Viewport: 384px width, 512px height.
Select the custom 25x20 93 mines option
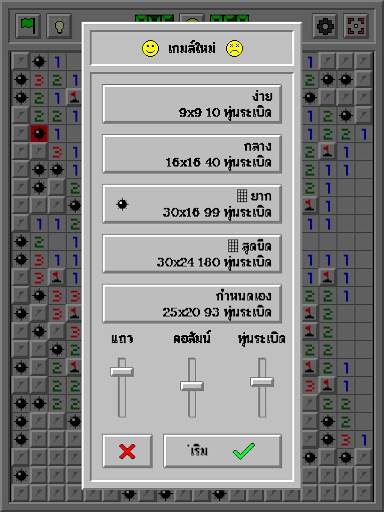[x=192, y=304]
